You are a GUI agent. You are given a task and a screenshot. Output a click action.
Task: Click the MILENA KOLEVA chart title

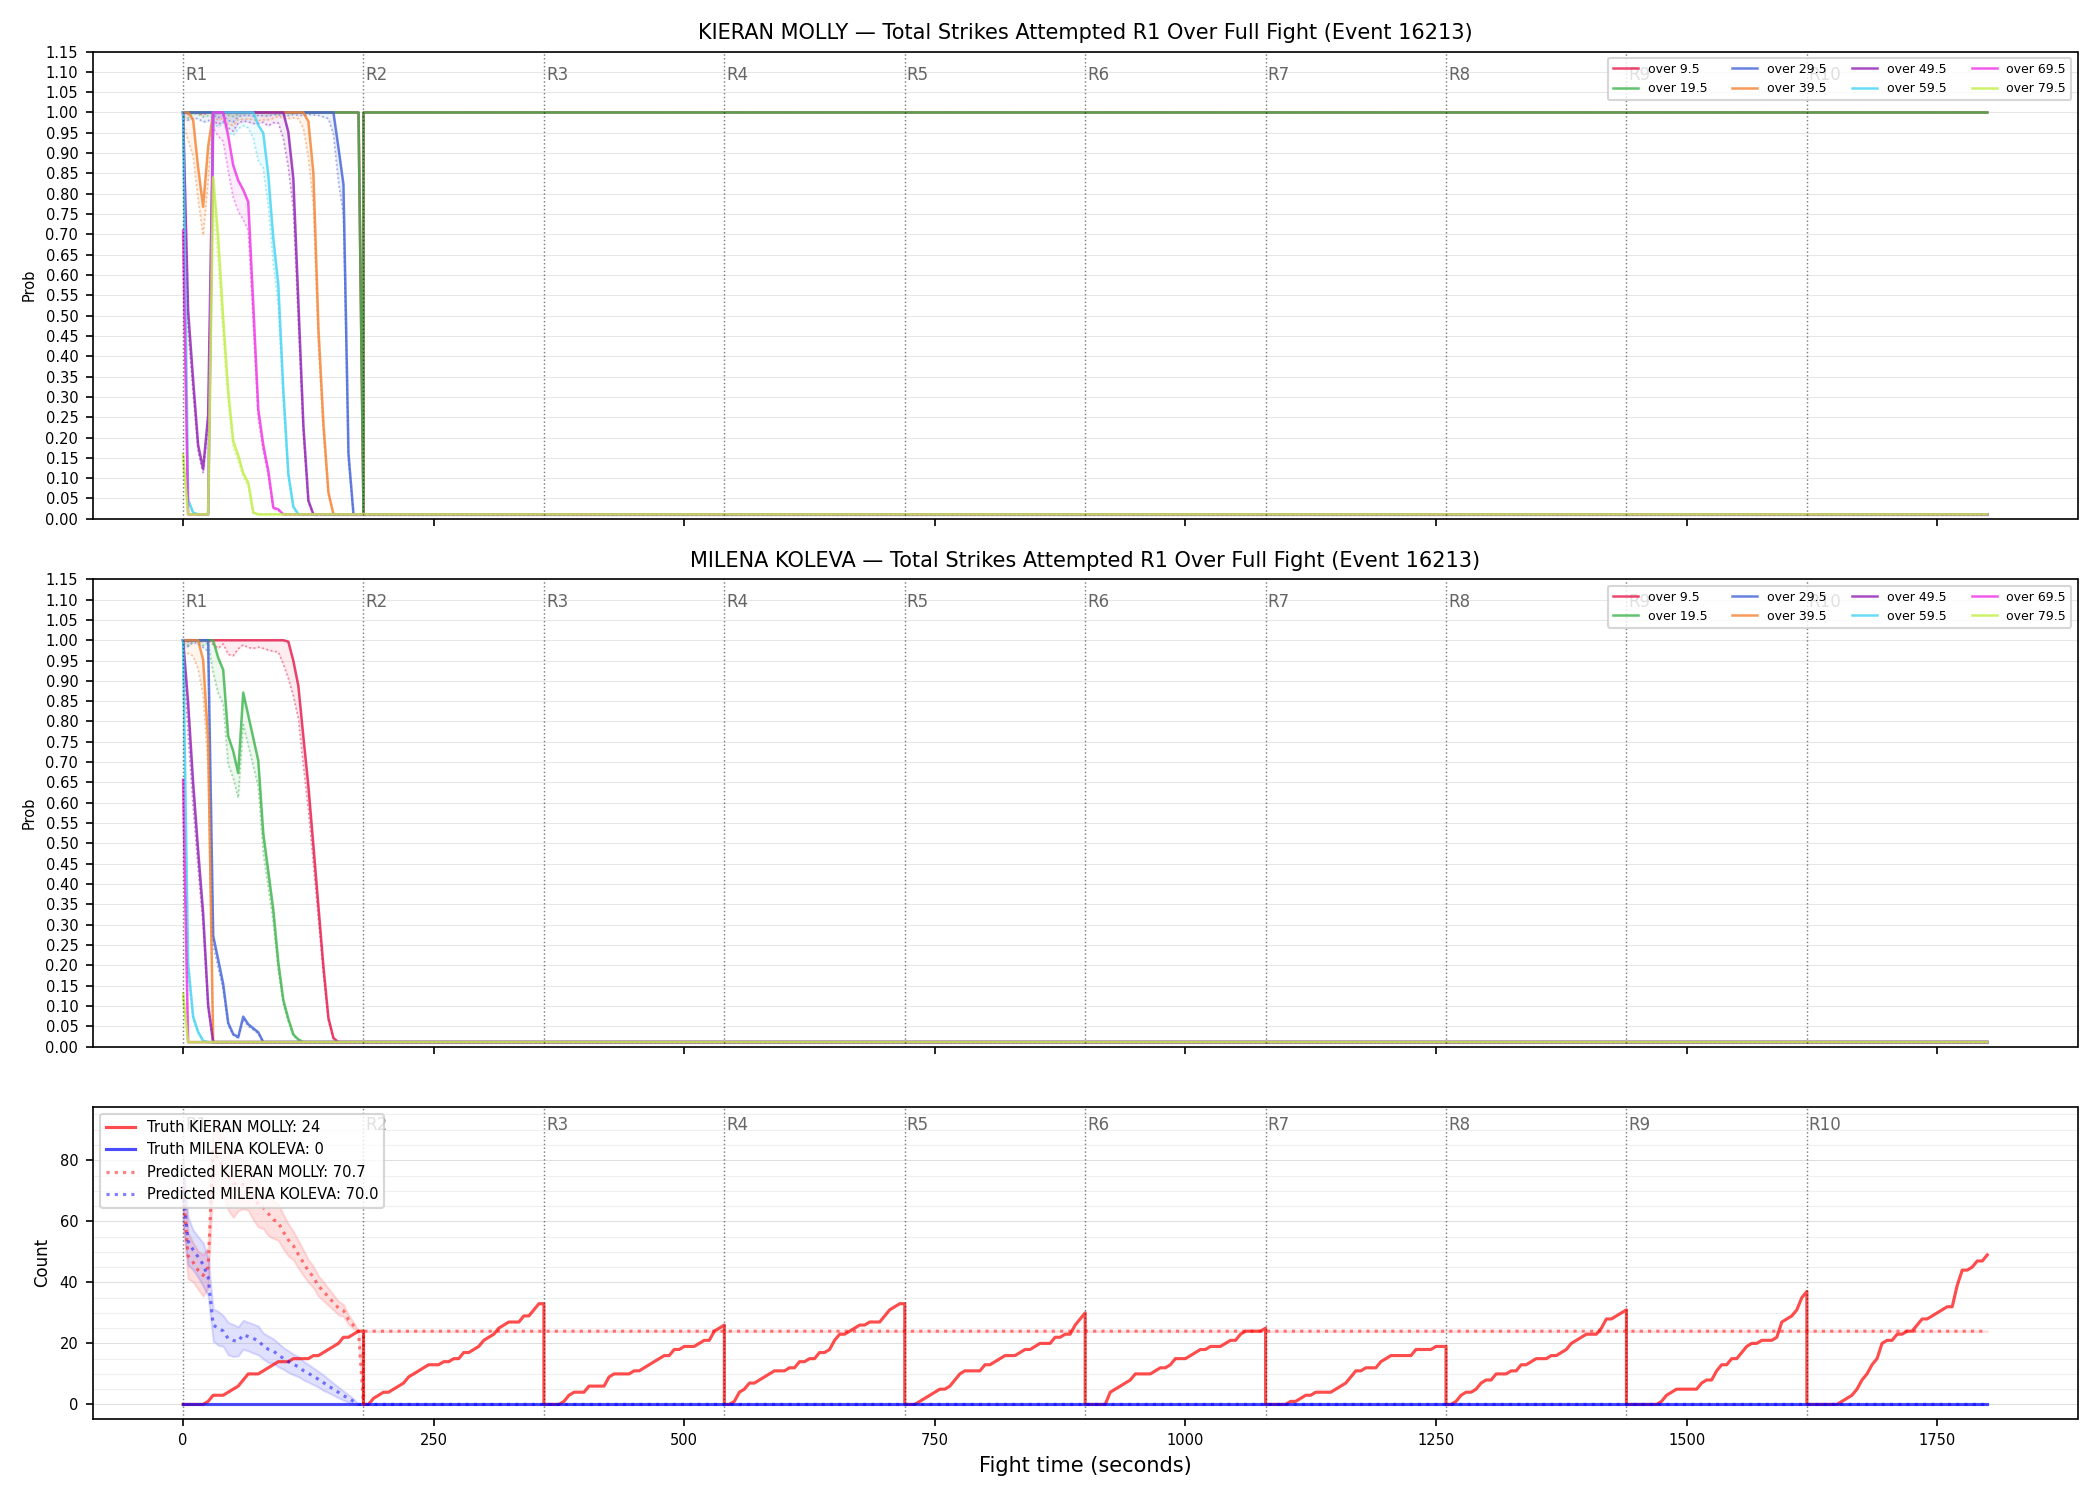(1085, 560)
